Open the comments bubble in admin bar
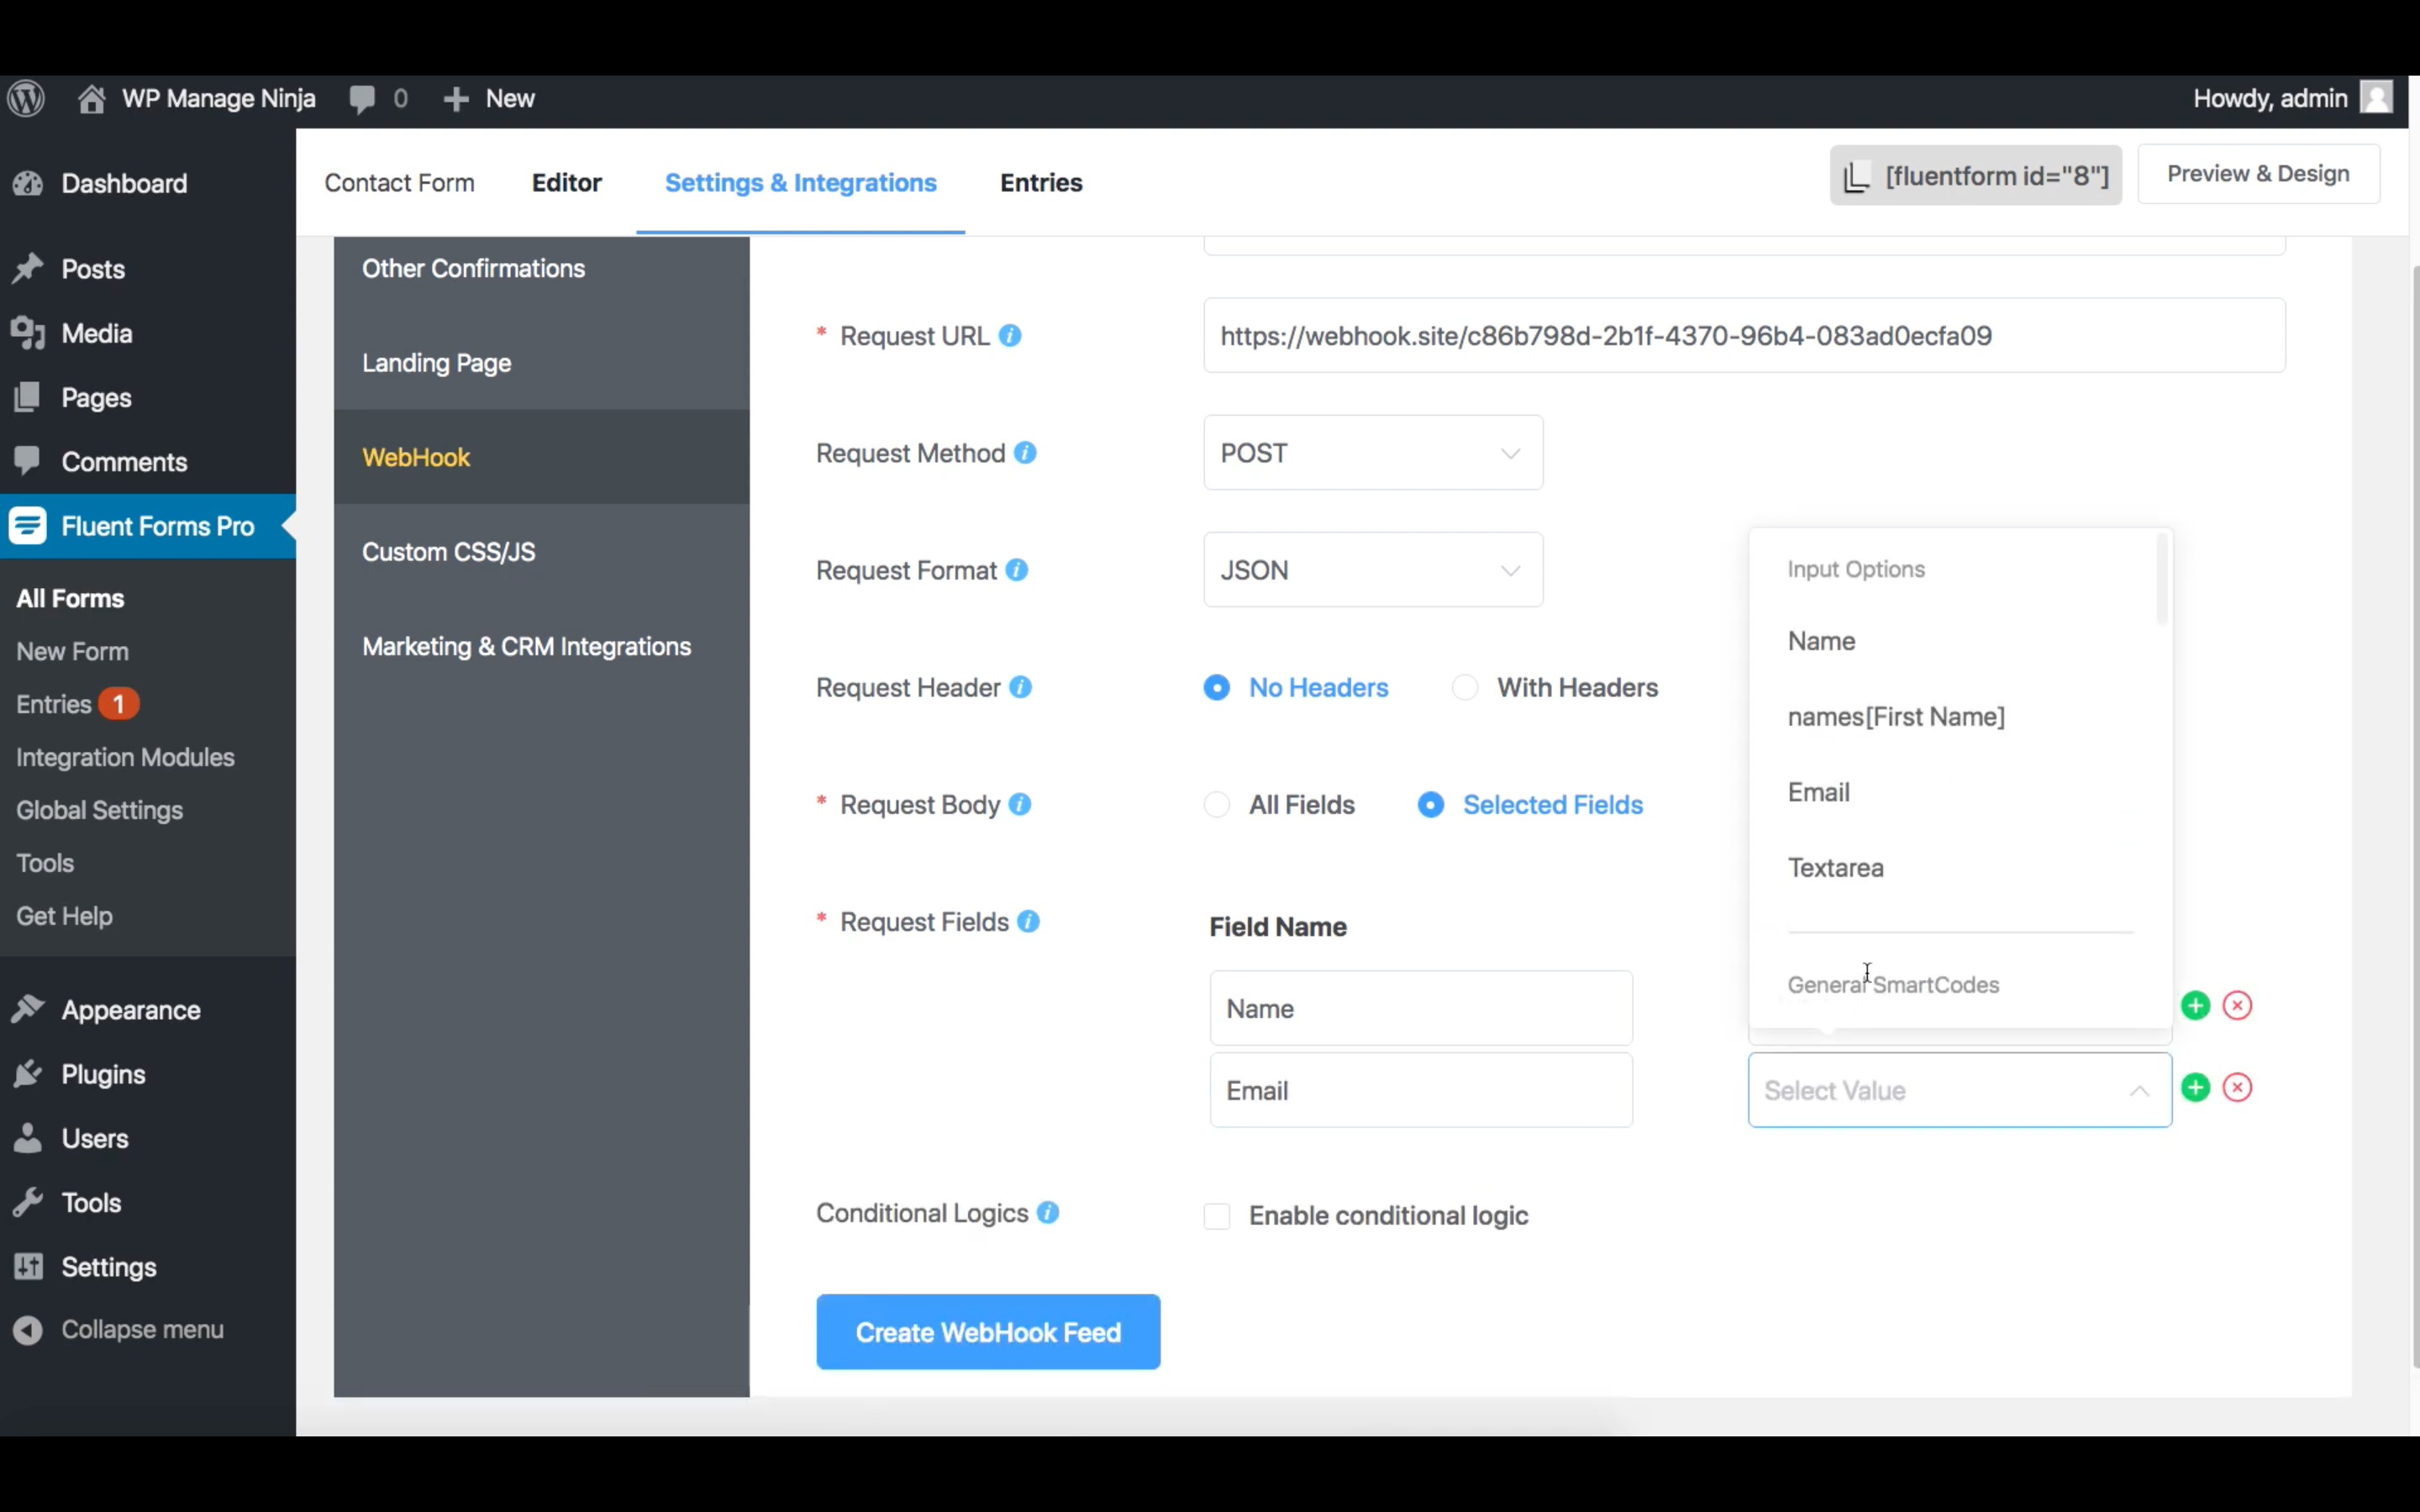The image size is (2420, 1512). (x=362, y=99)
